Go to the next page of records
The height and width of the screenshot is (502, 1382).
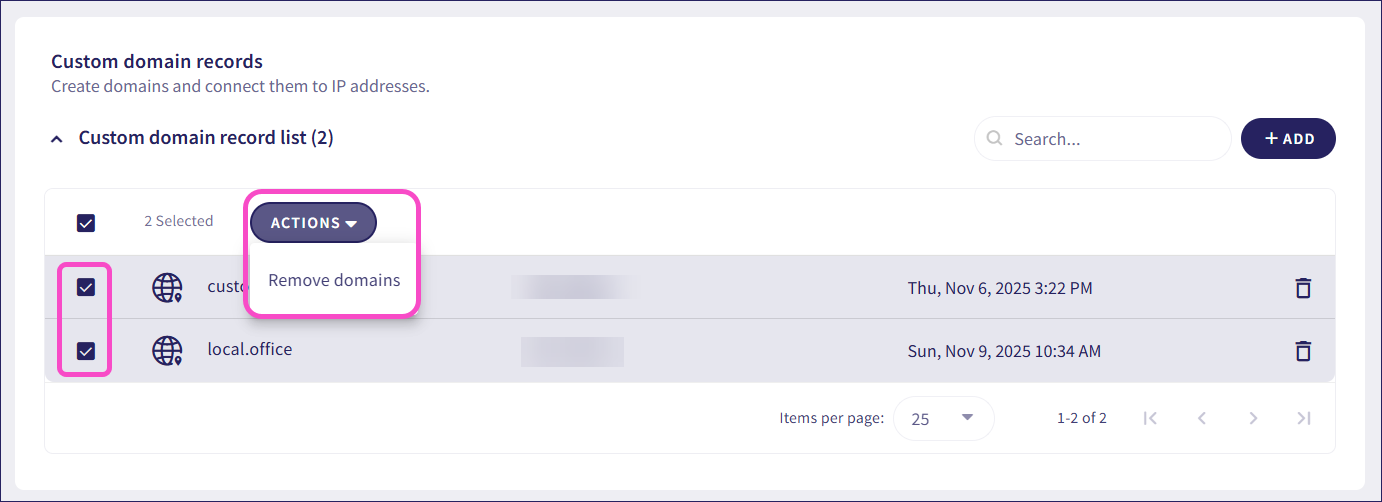pyautogui.click(x=1253, y=418)
